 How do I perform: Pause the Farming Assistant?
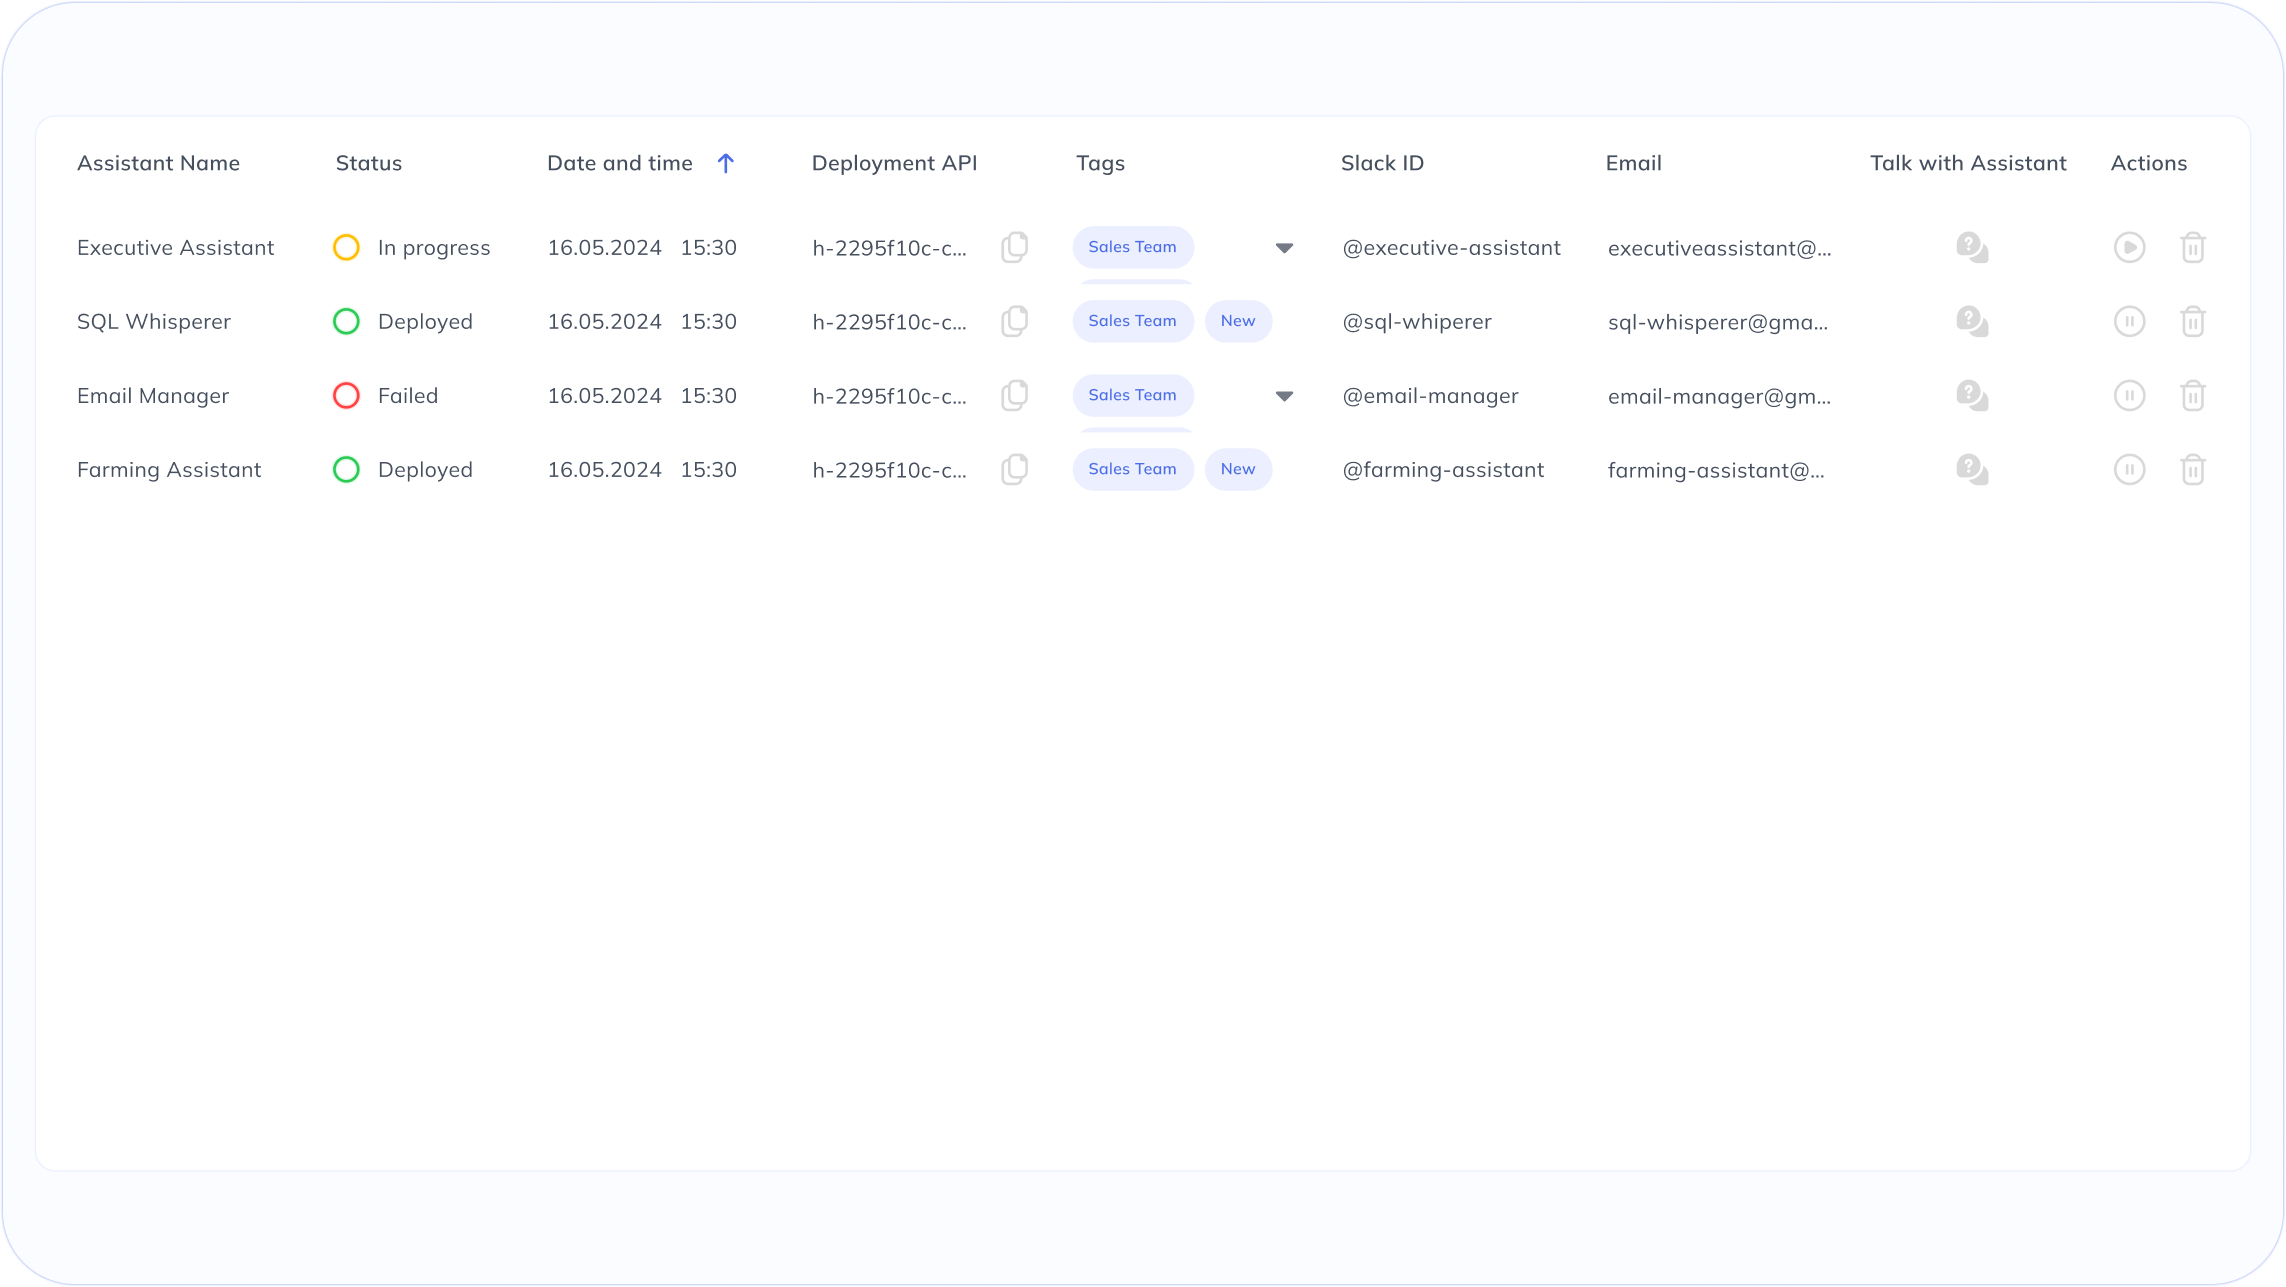2130,469
